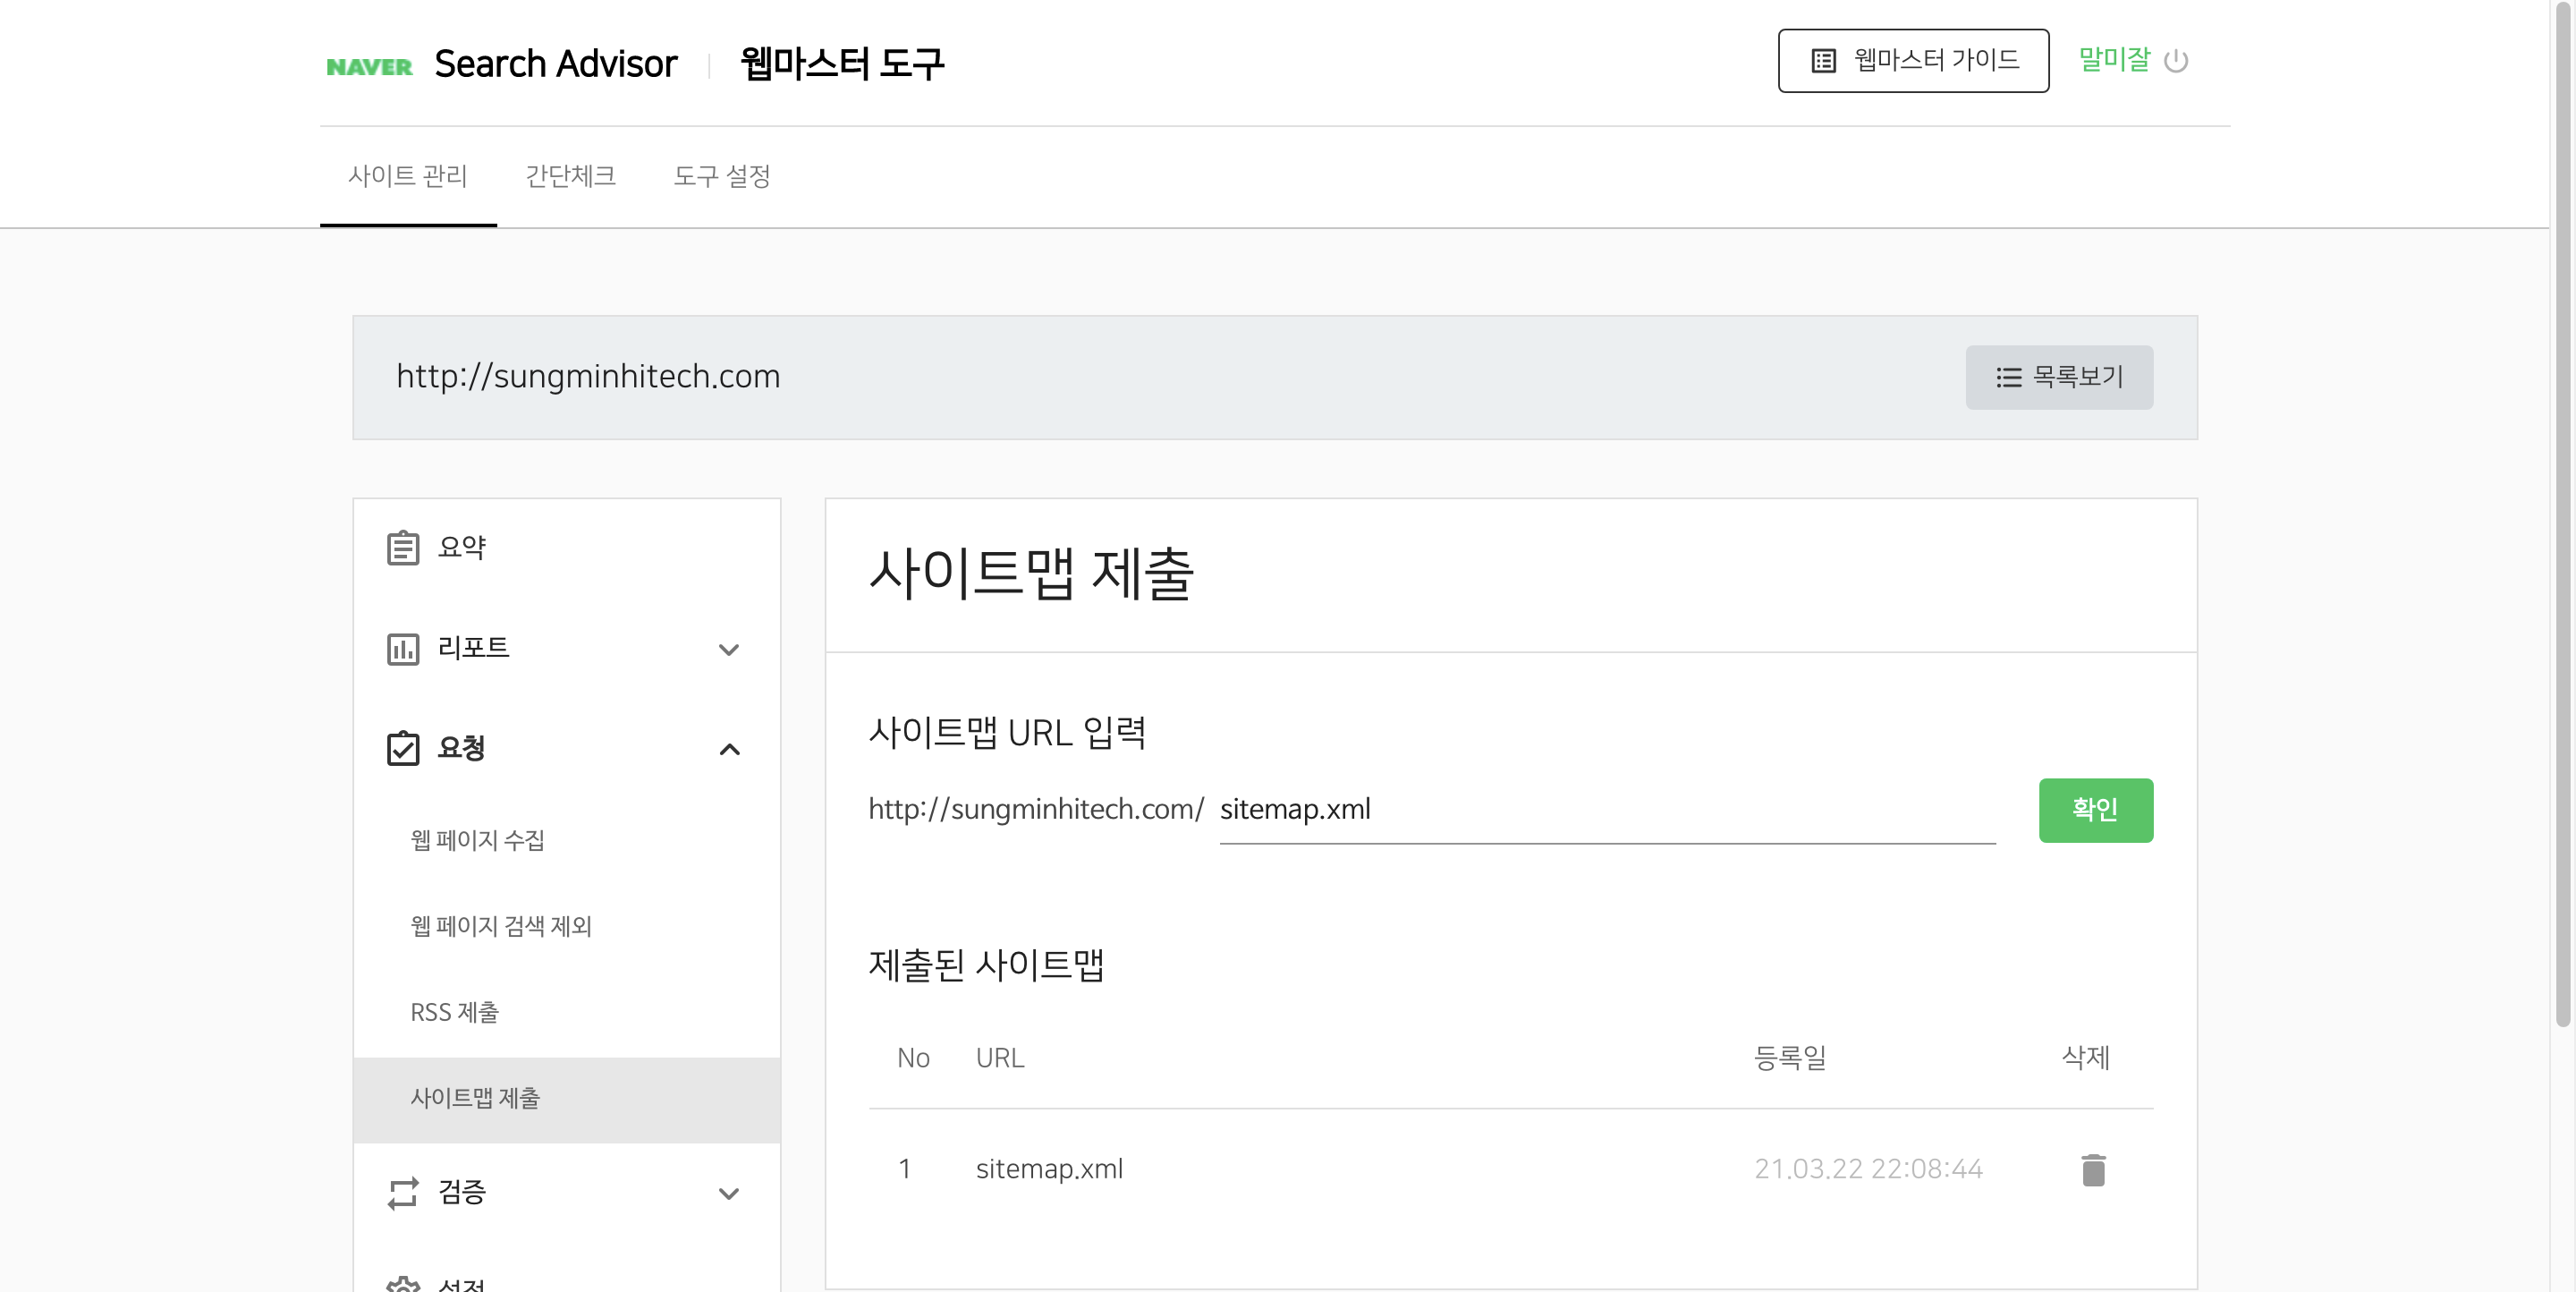
Task: Click the 요청 checkbox clipboard icon
Action: point(403,748)
